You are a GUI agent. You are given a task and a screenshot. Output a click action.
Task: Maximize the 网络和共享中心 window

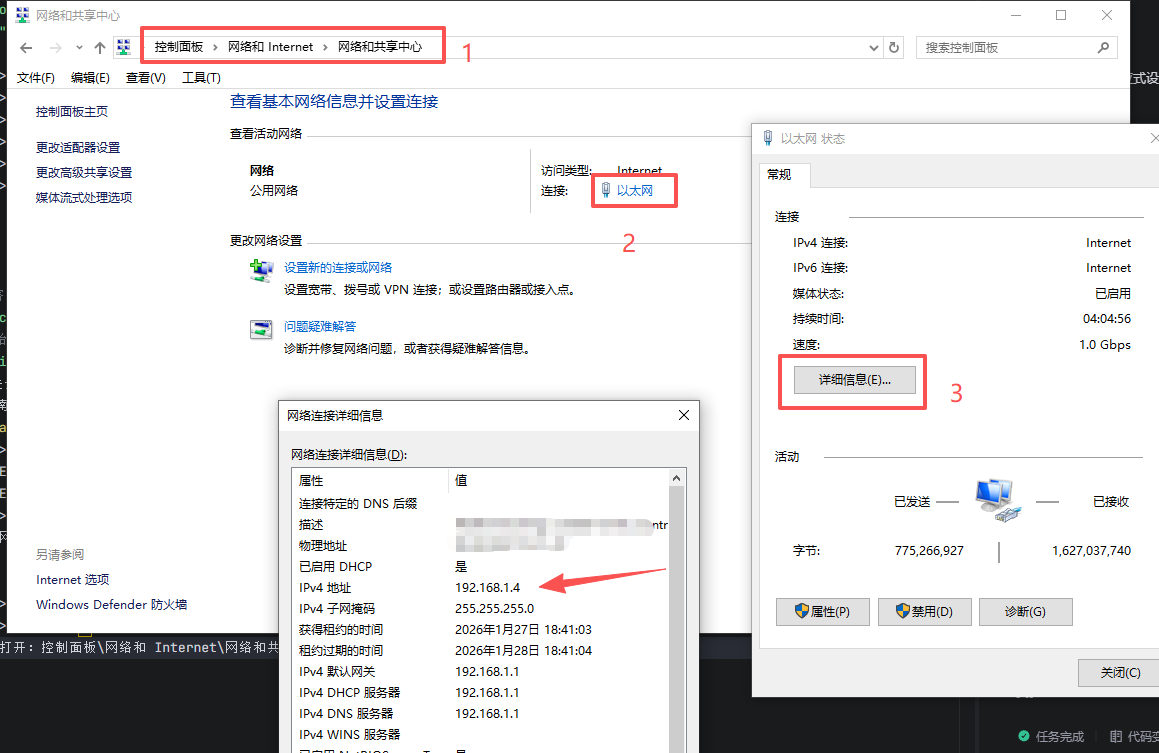[x=1061, y=16]
